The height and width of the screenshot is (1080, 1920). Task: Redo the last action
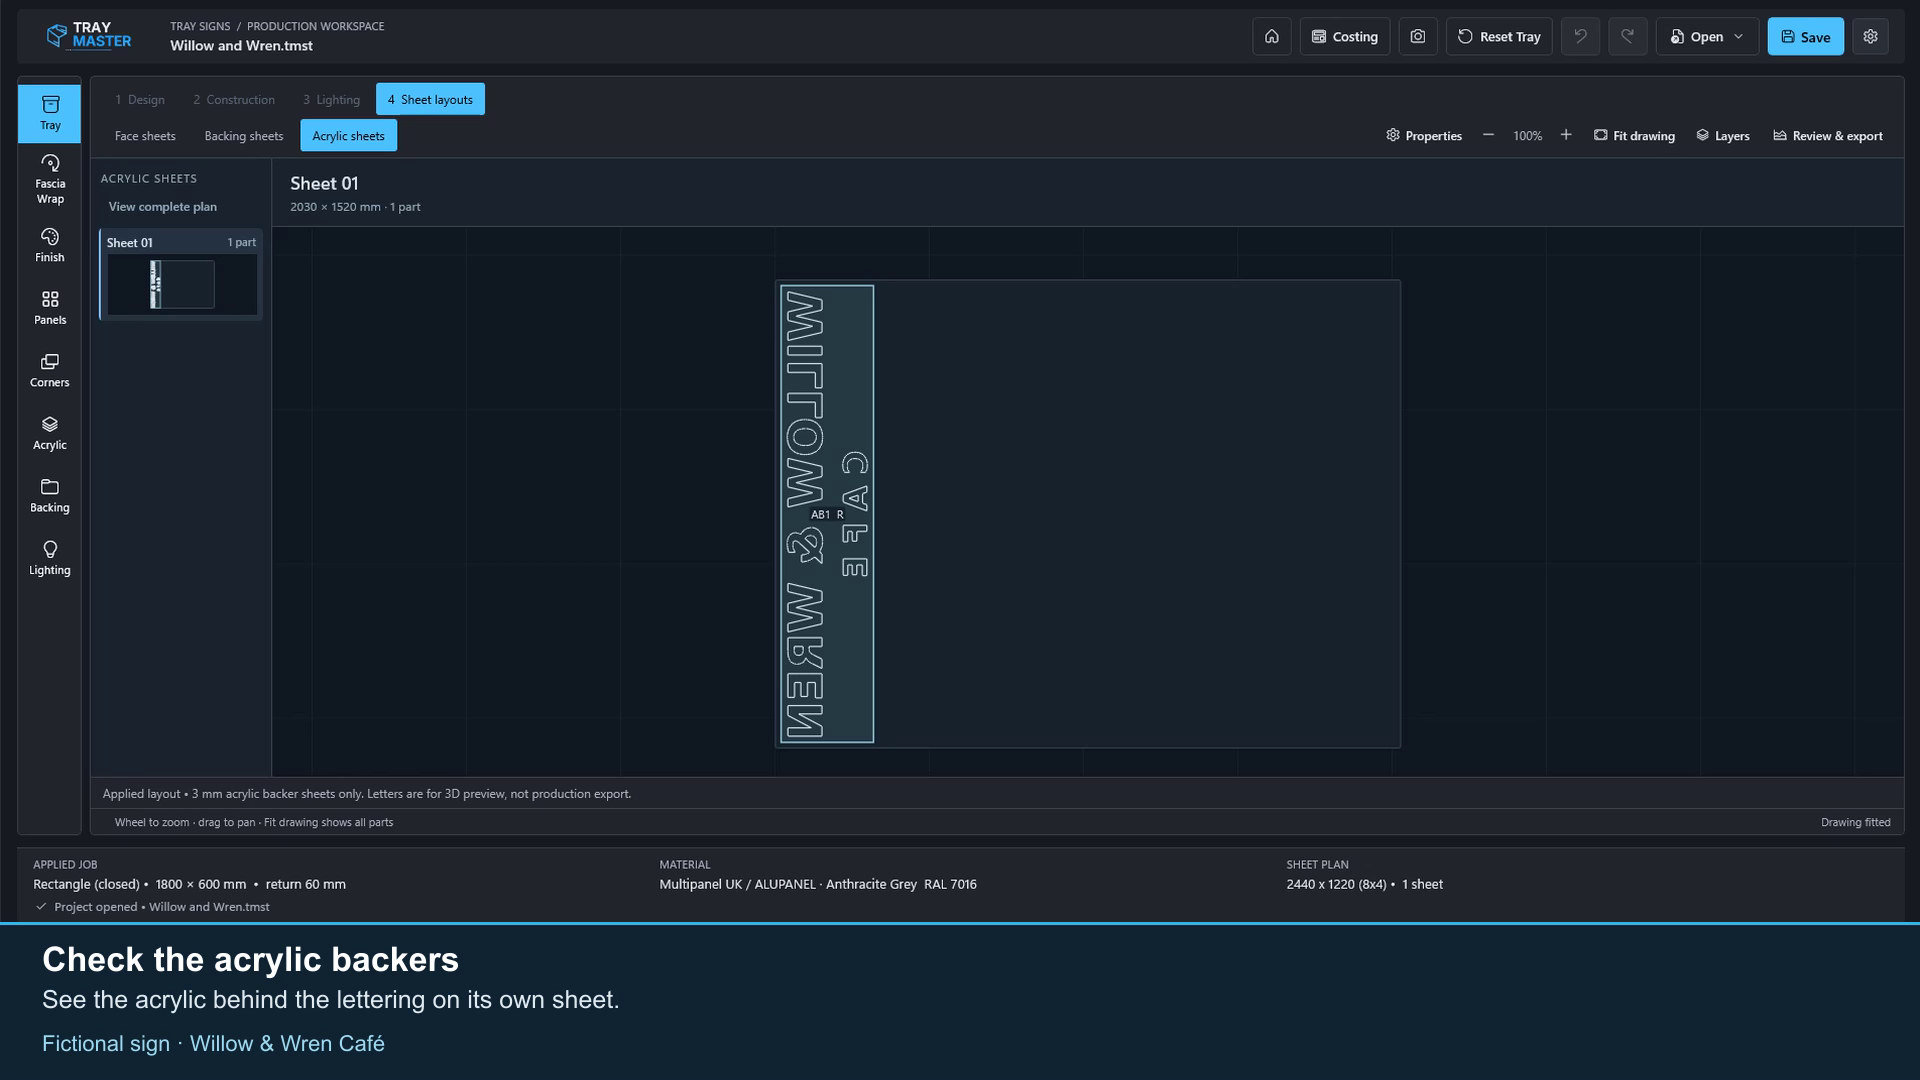click(x=1627, y=36)
